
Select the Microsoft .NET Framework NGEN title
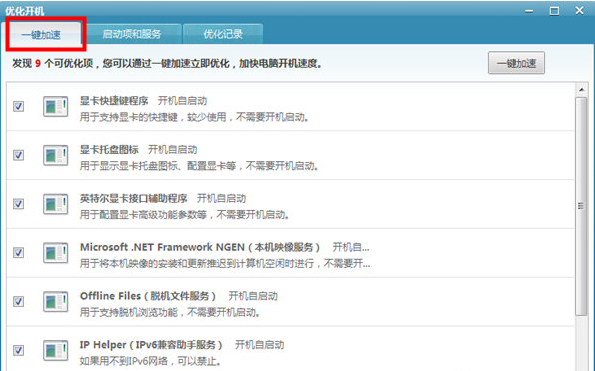(200, 247)
